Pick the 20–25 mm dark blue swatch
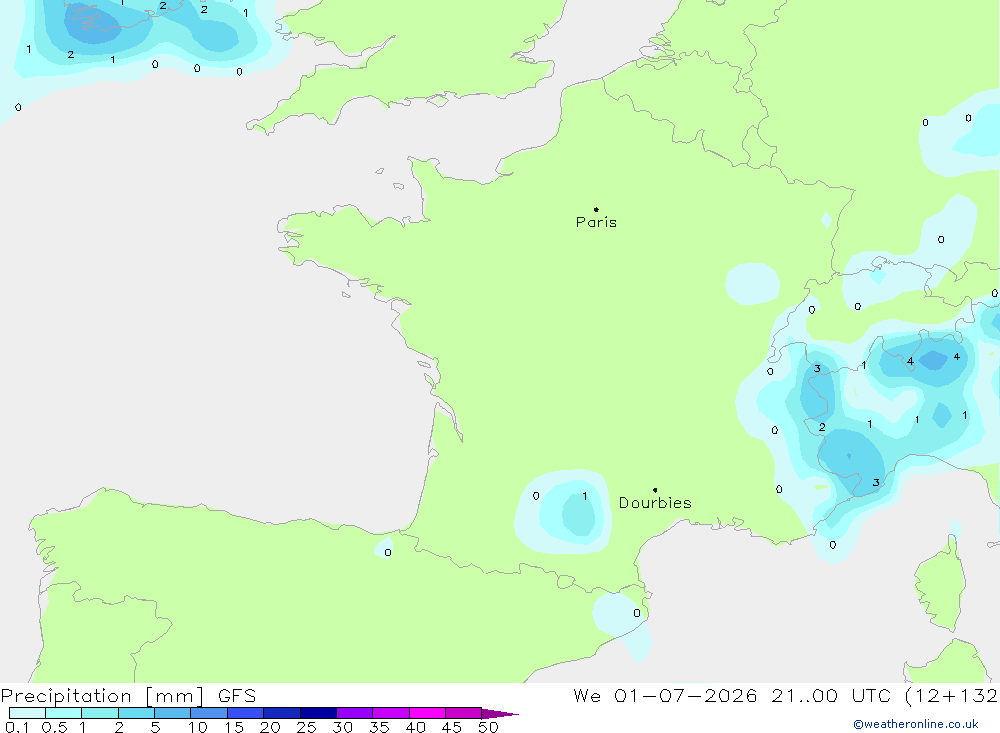Image resolution: width=1000 pixels, height=733 pixels. click(x=281, y=713)
